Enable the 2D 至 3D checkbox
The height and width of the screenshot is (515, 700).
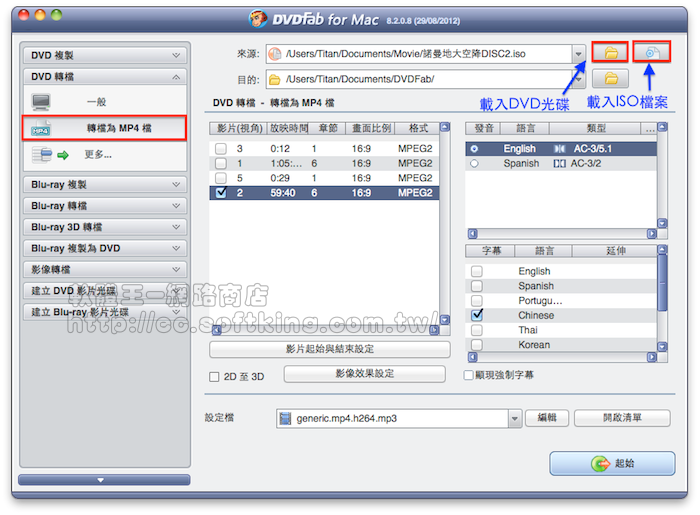(214, 376)
